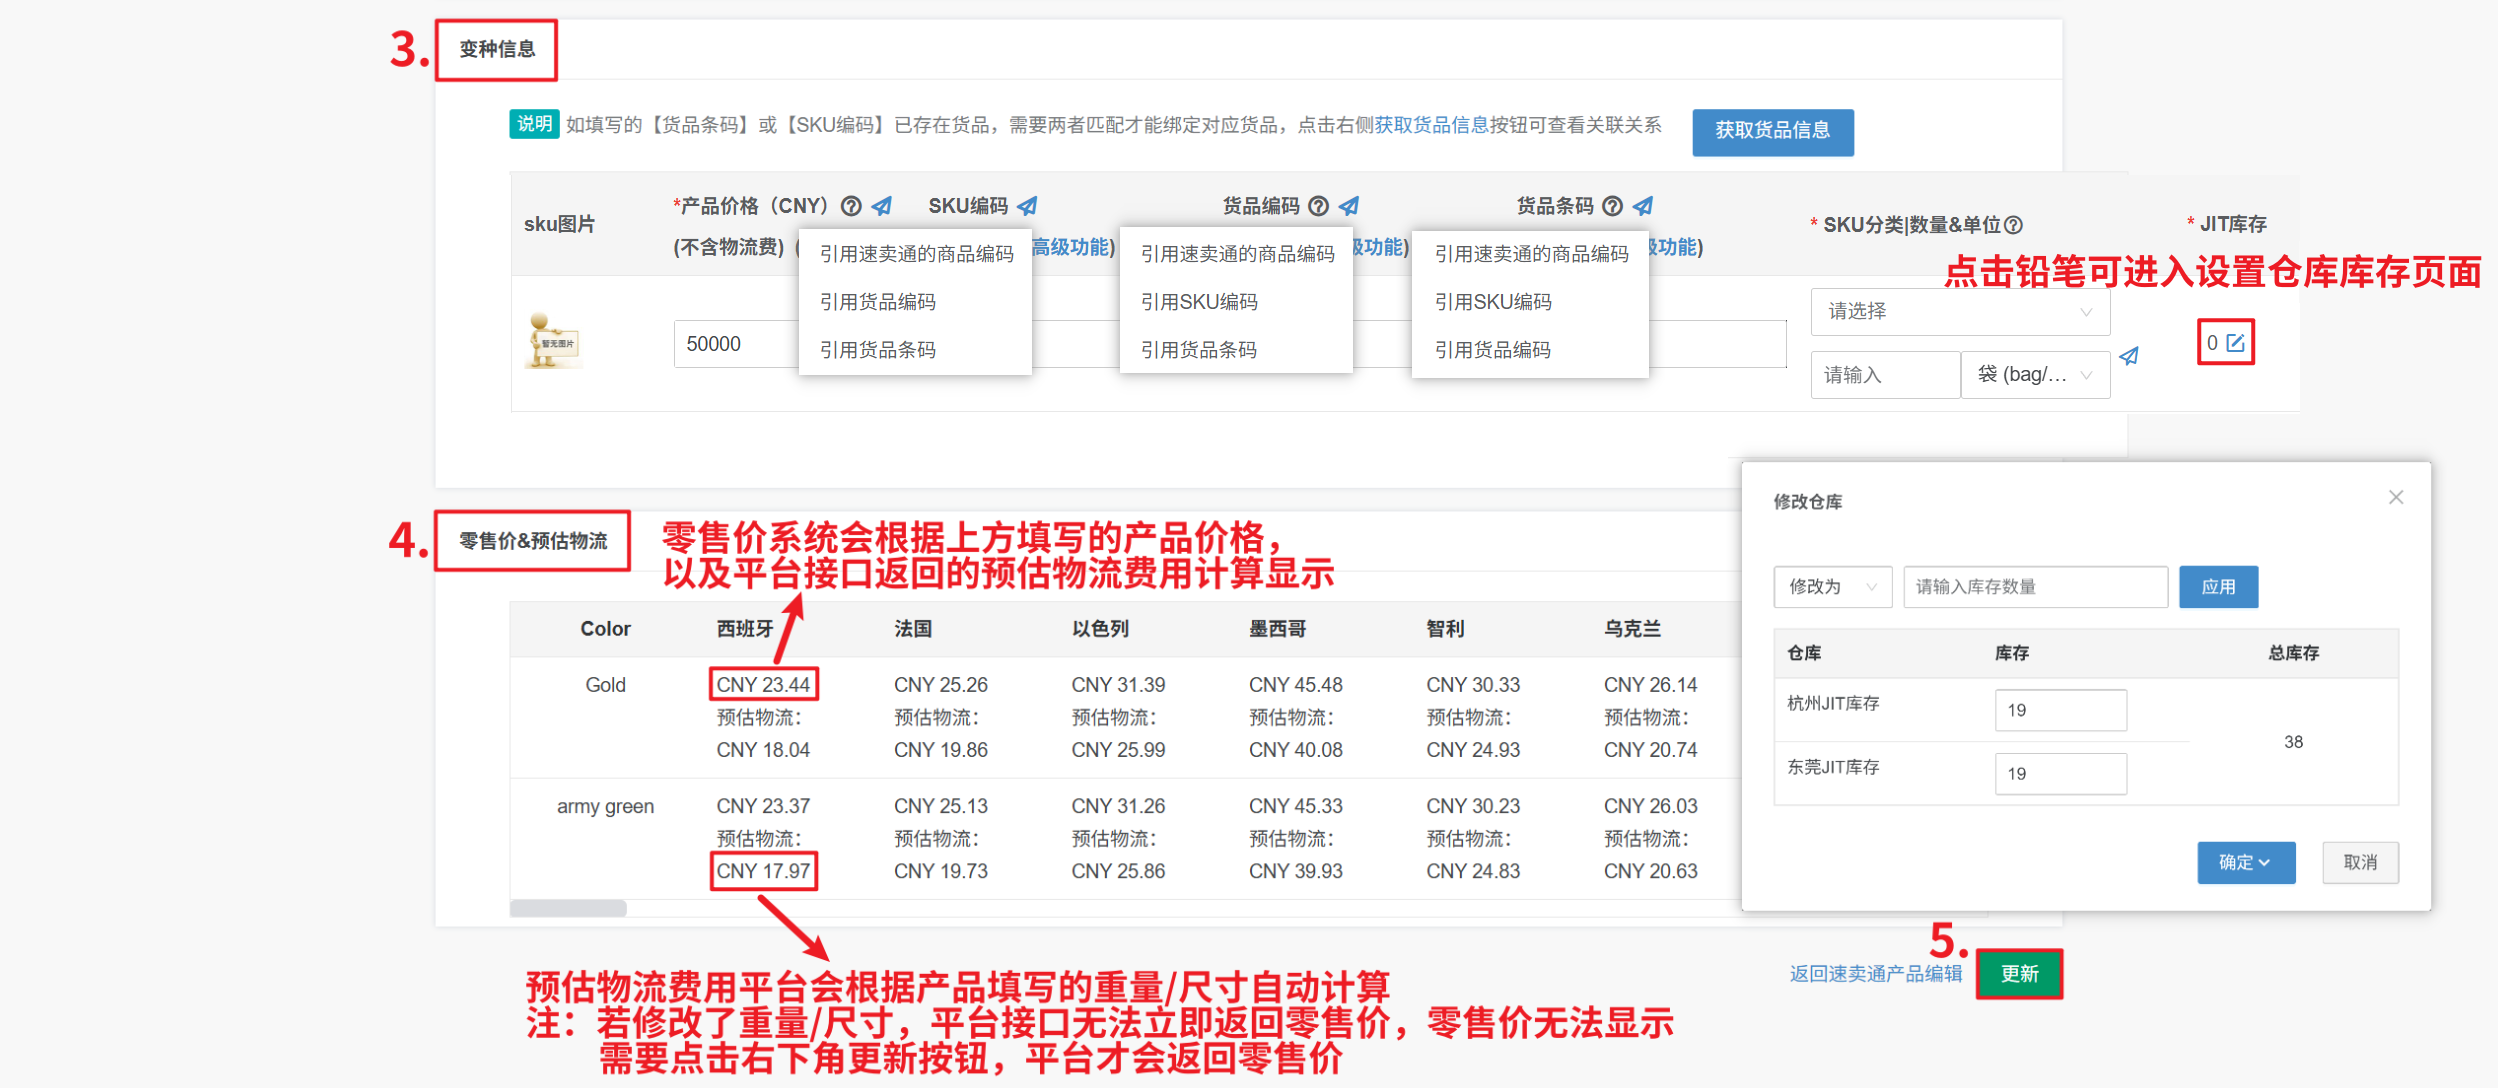Screen dimensions: 2498x1088
Task: Click the 请输入库存数量 input field
Action: click(x=2034, y=587)
